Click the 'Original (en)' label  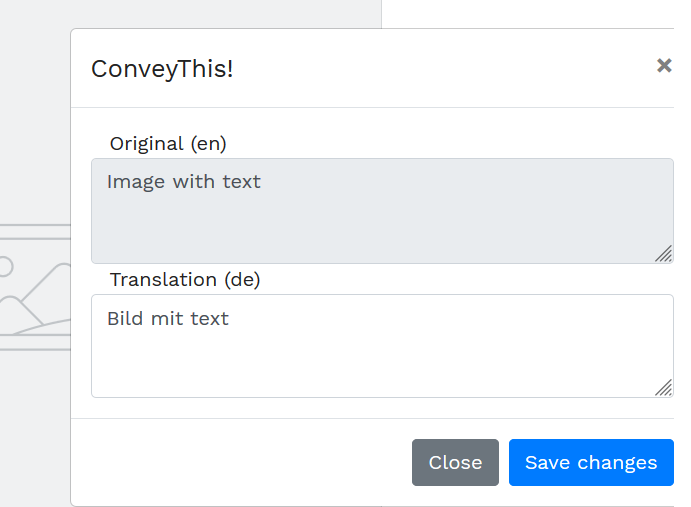tap(168, 144)
